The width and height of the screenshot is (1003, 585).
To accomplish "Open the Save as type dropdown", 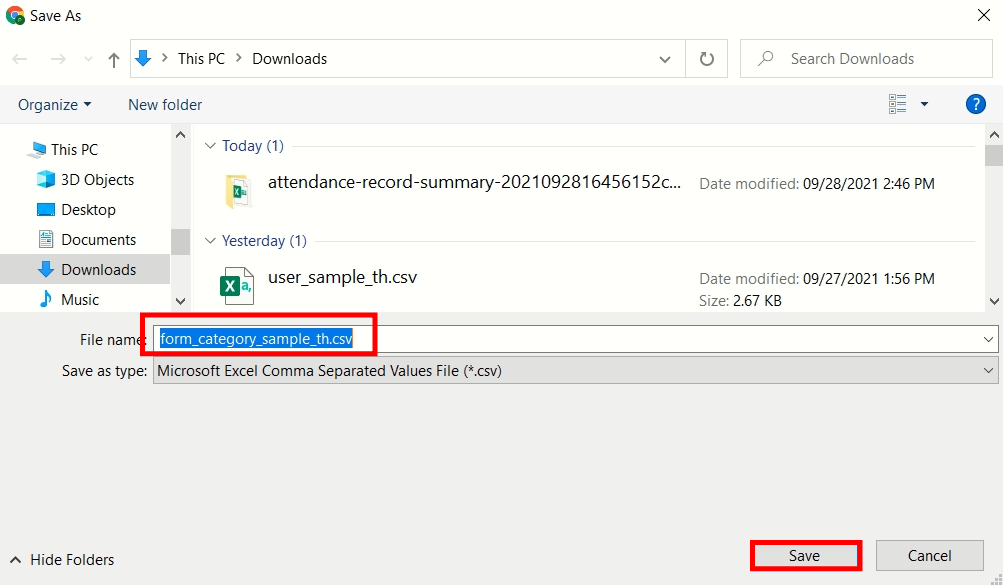I will tap(575, 371).
